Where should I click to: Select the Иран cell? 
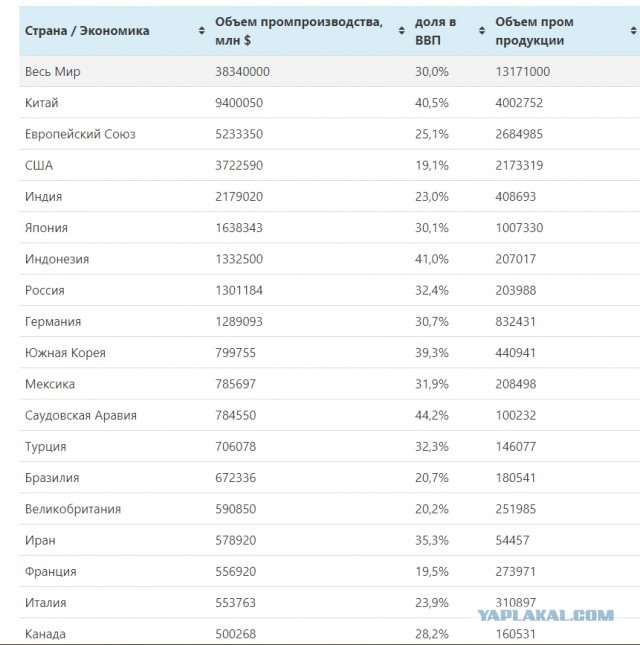click(x=40, y=541)
